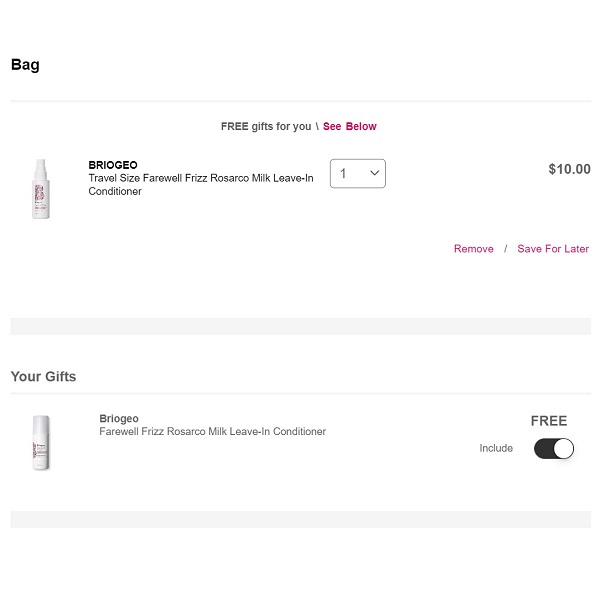Click the Your Gifts section heading
600x600 pixels.
[43, 377]
